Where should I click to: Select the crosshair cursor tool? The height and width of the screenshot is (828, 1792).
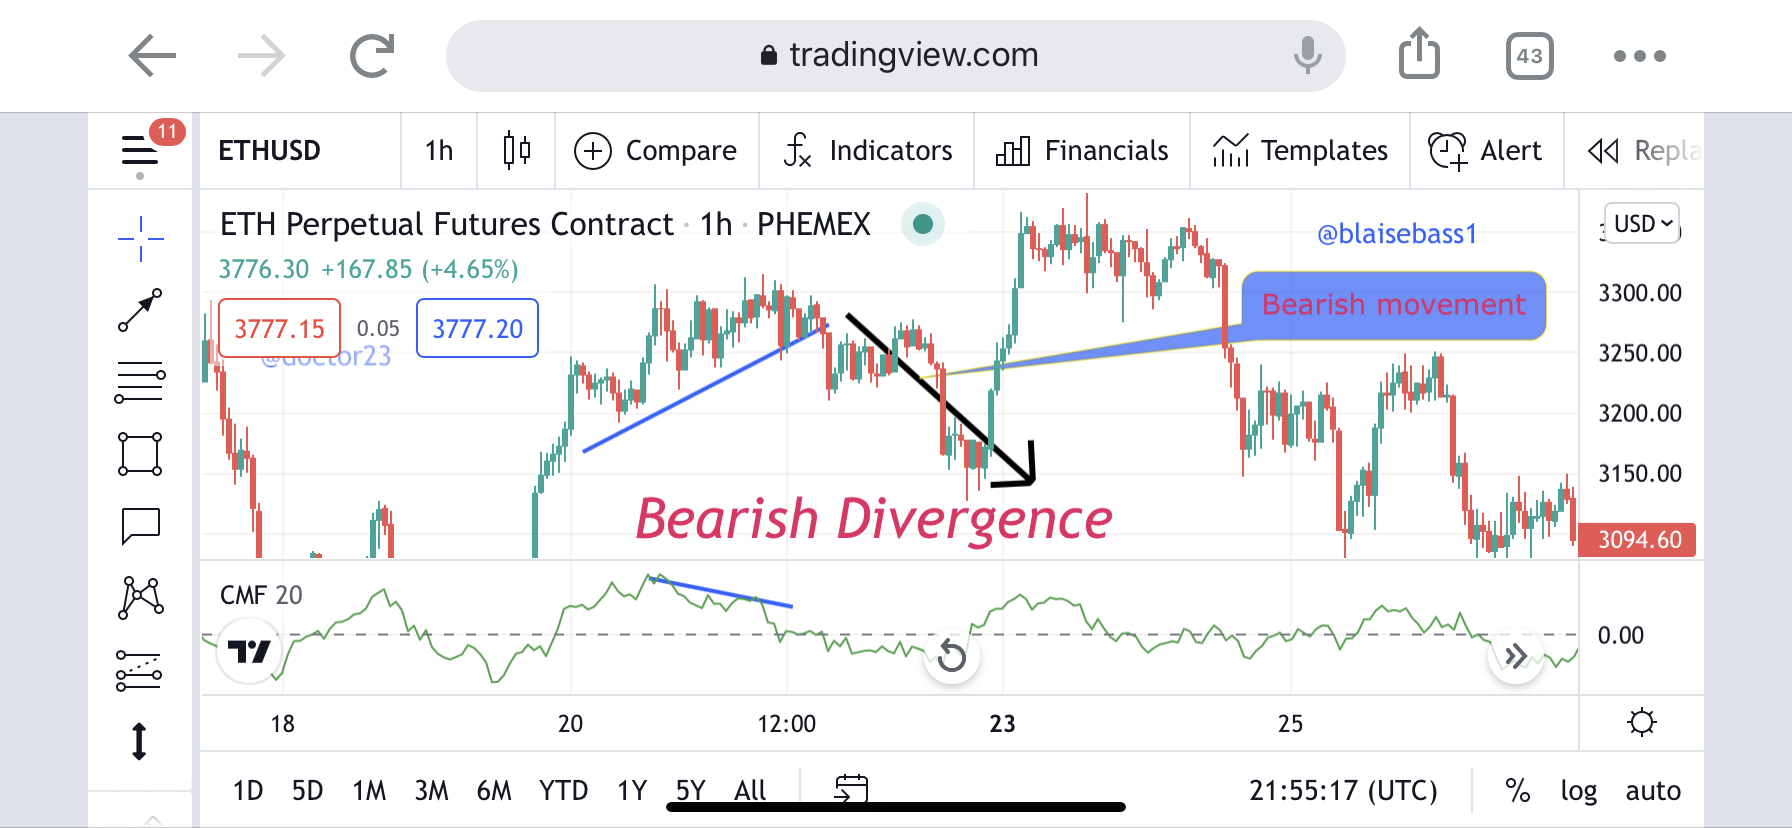click(x=140, y=239)
